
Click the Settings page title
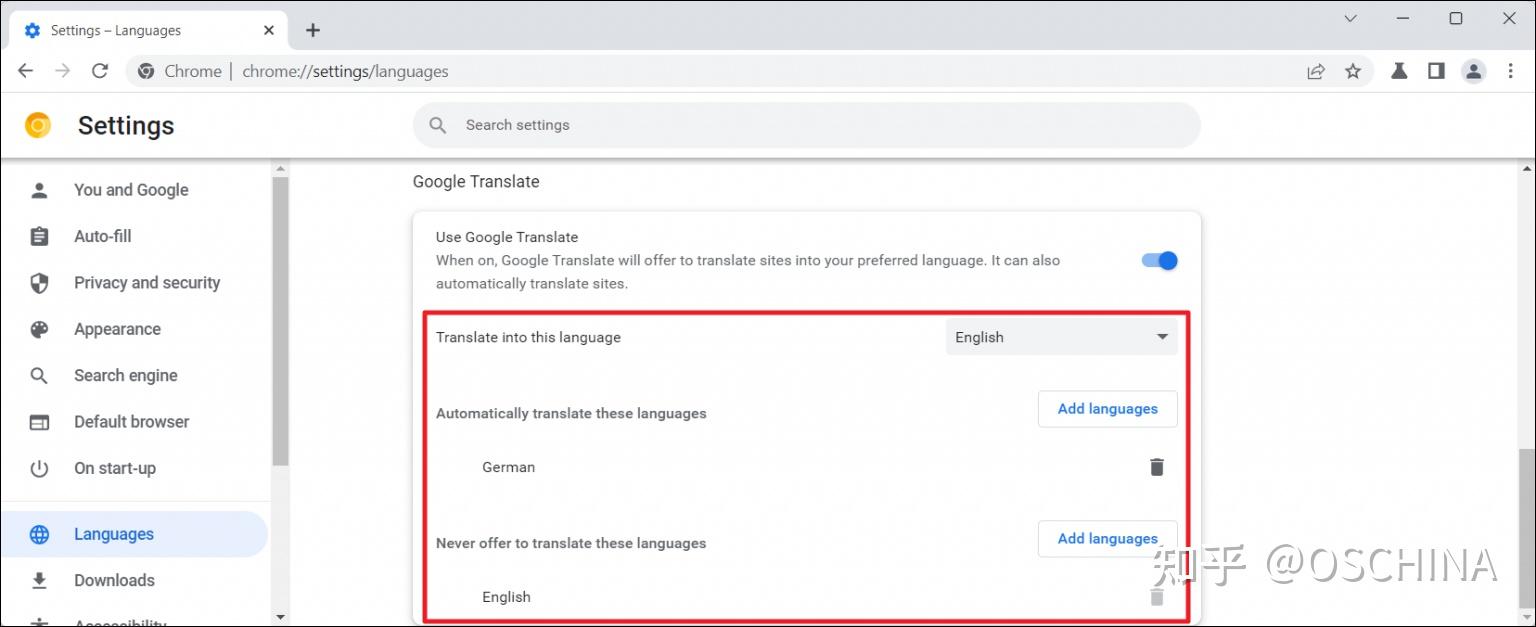pyautogui.click(x=126, y=125)
